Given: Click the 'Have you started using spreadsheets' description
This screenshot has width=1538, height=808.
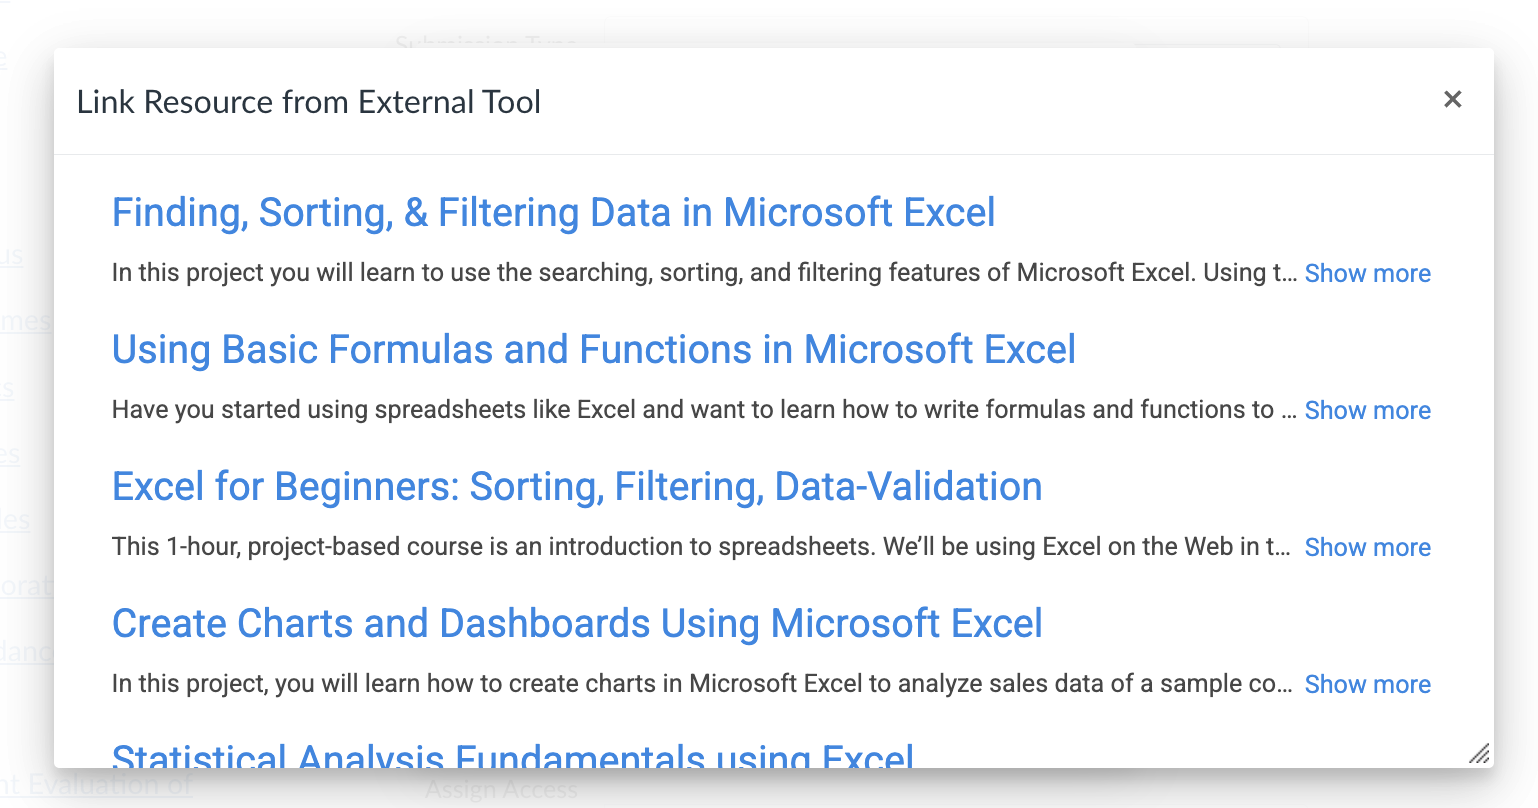Looking at the screenshot, I should pyautogui.click(x=690, y=410).
